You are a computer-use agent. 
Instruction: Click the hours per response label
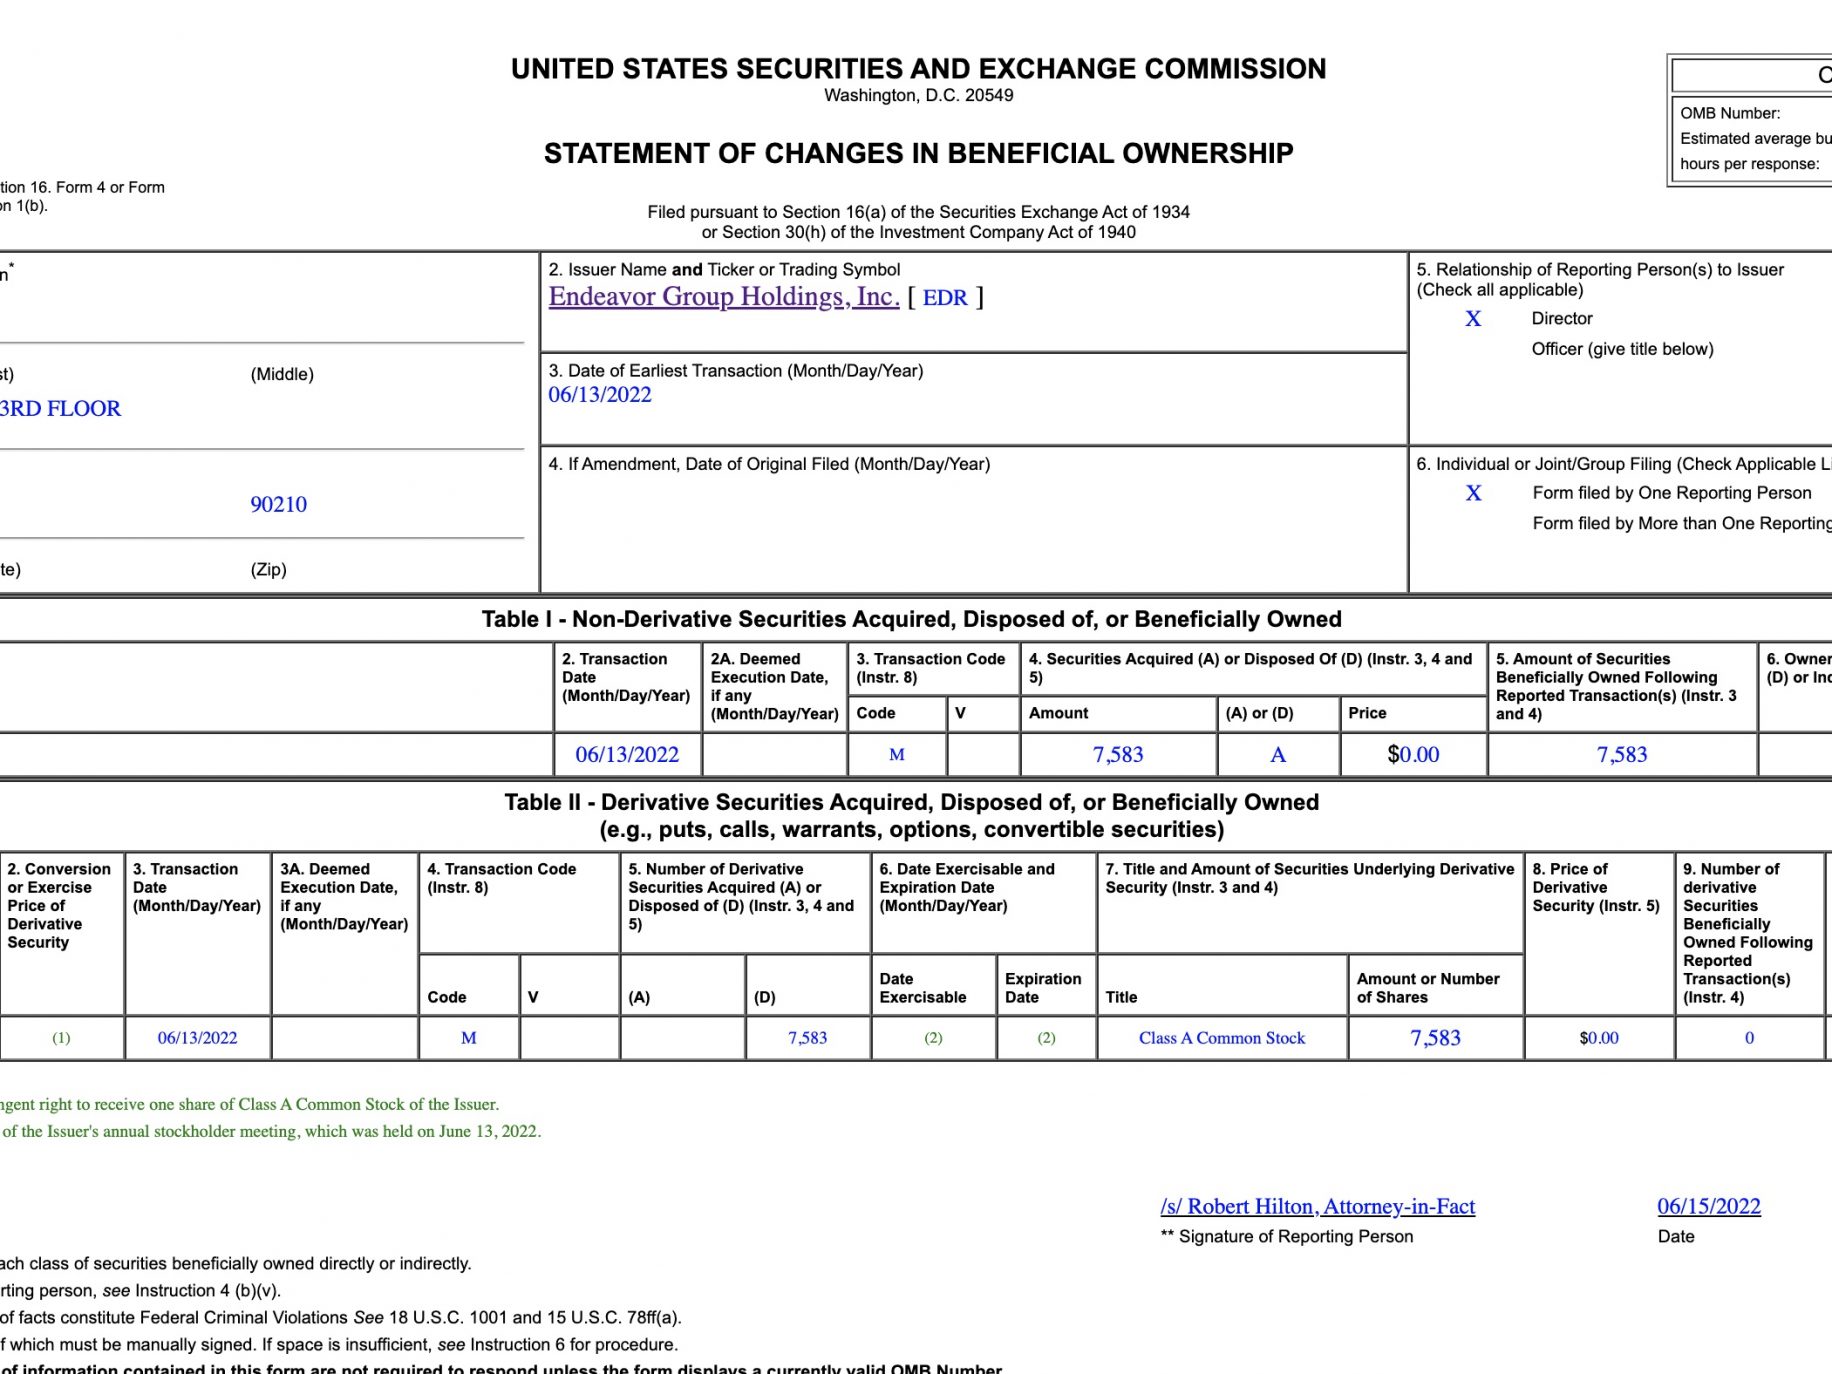1750,164
